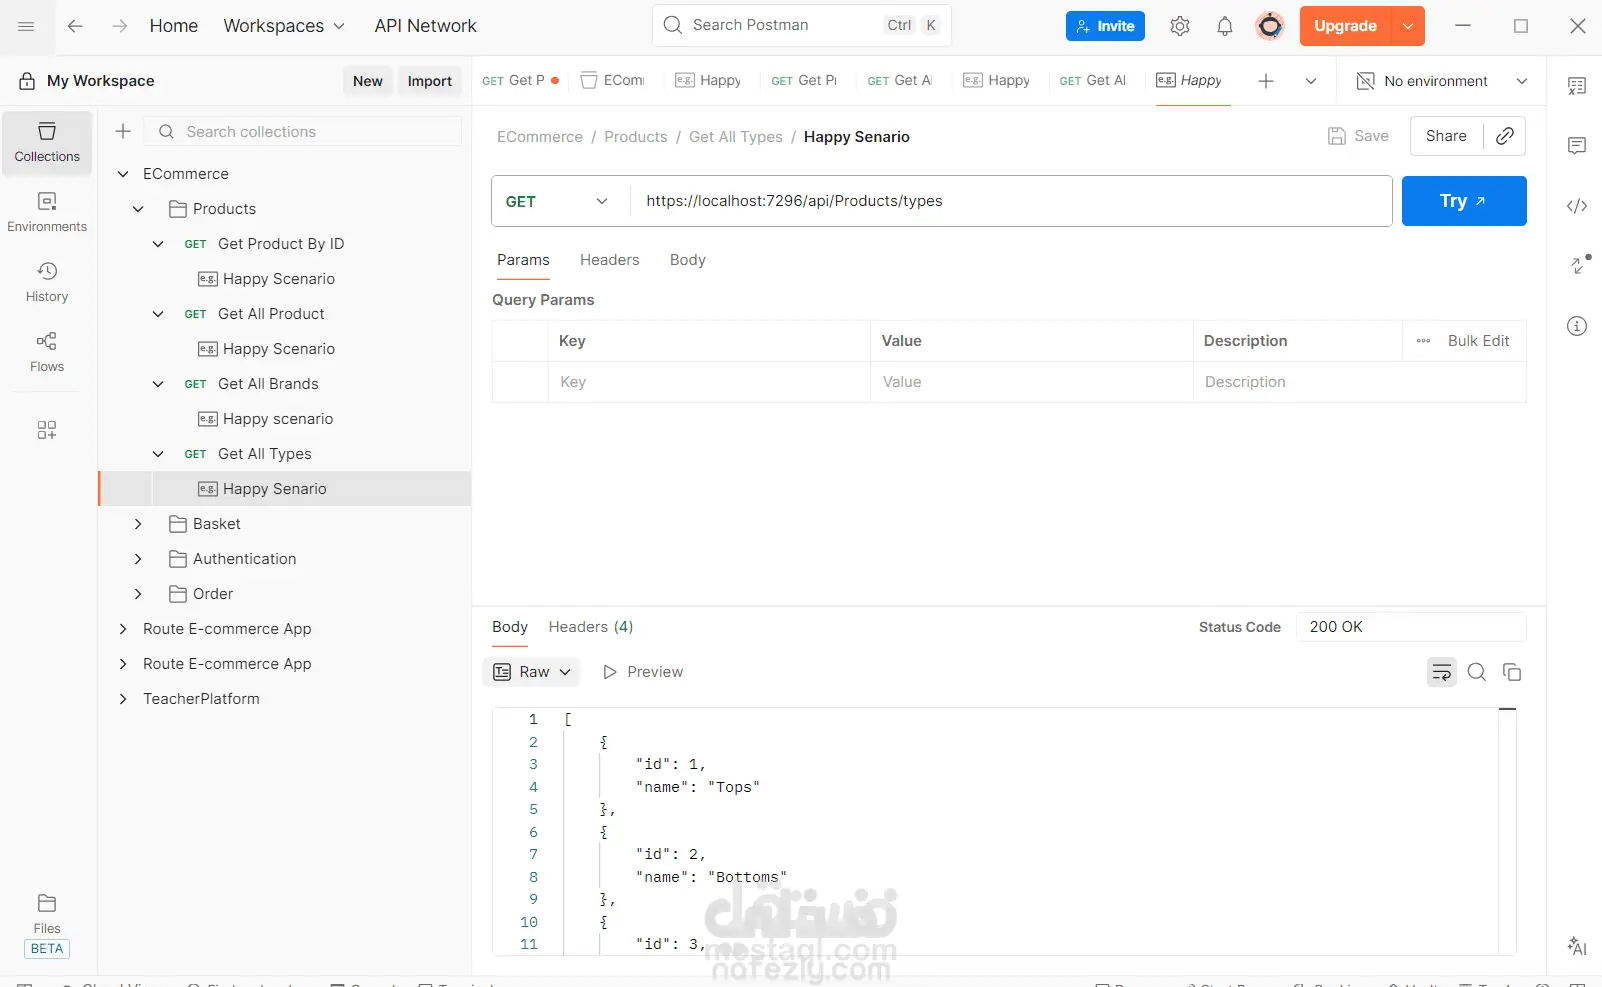Open the code snippet icon
The height and width of the screenshot is (987, 1602).
click(1577, 206)
